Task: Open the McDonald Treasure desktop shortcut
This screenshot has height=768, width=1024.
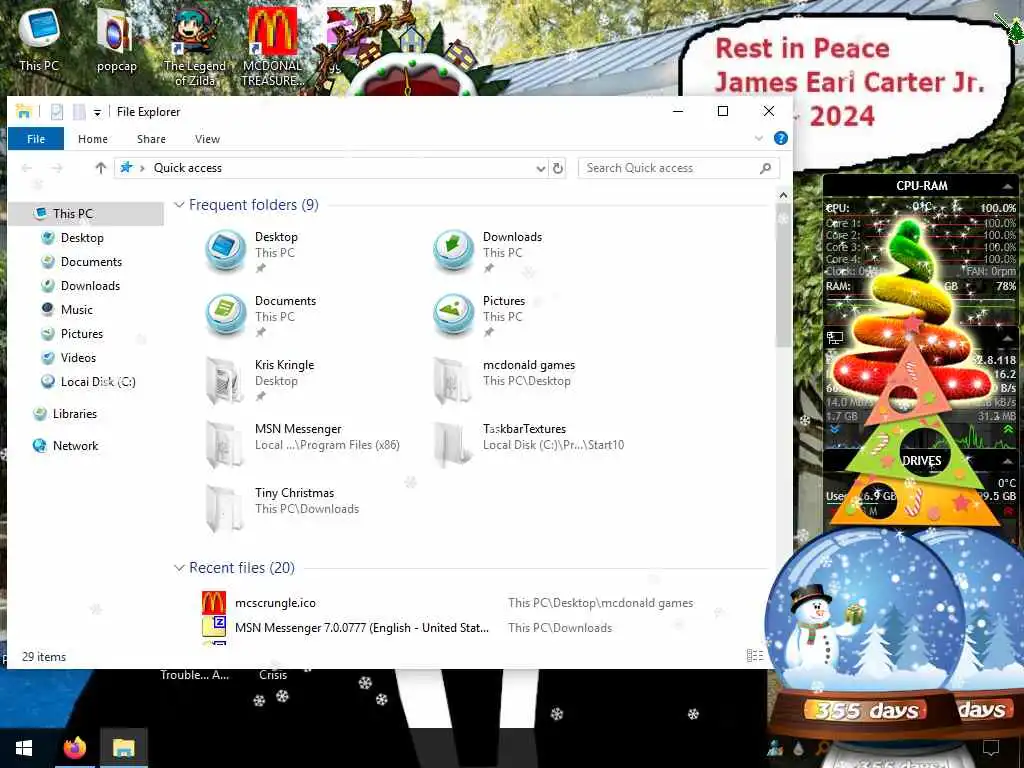Action: (x=272, y=46)
